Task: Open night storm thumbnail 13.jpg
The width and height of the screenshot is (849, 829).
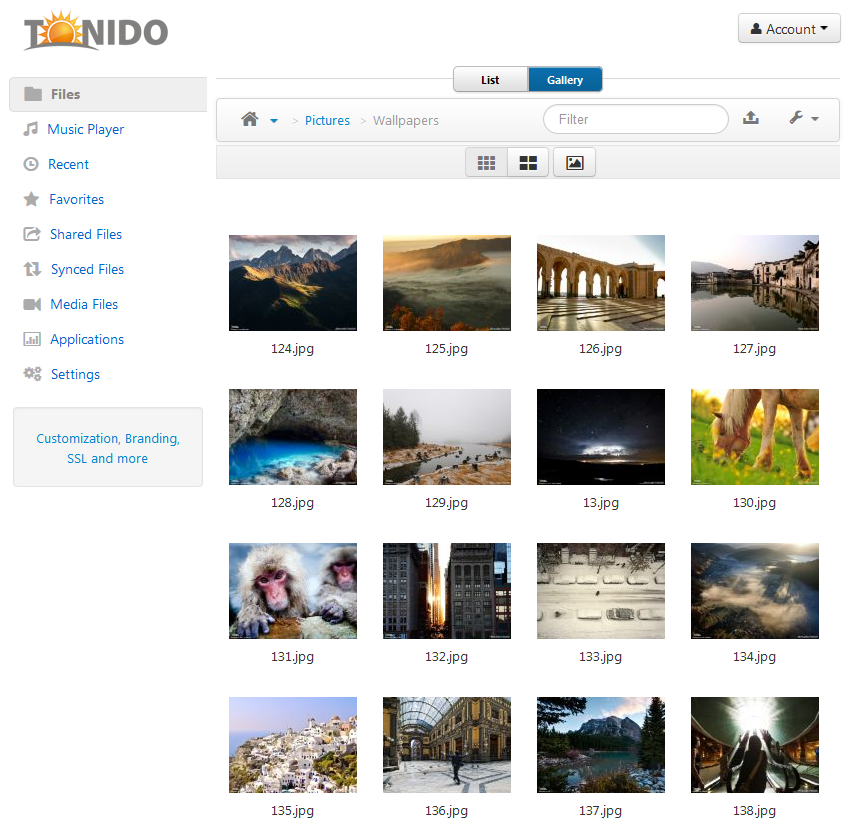Action: 601,437
